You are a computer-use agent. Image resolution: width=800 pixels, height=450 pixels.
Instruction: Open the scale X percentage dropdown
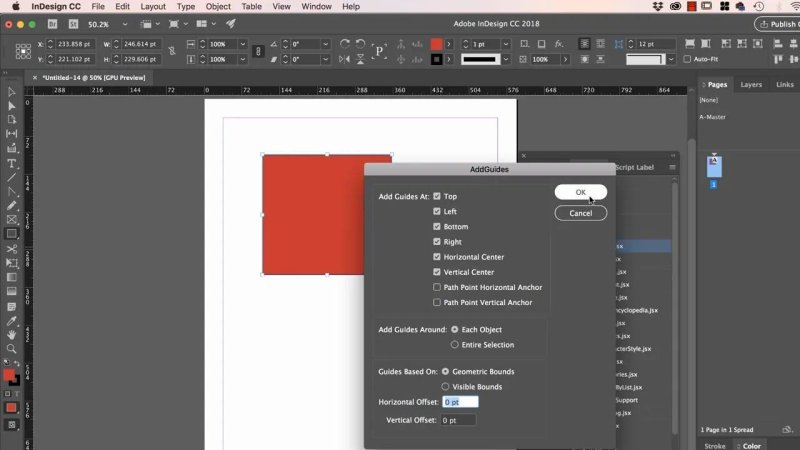coord(243,44)
